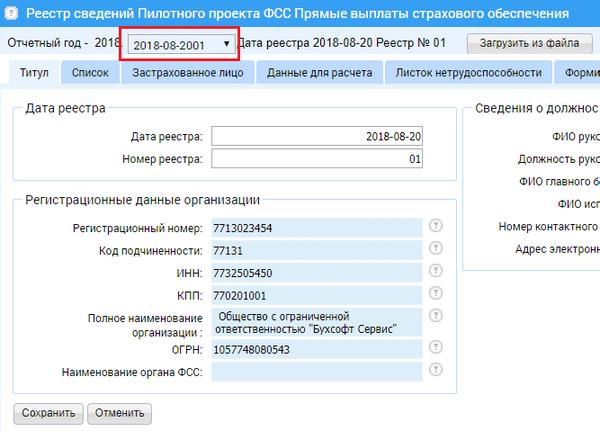
Task: Click the Сохранить button
Action: point(47,412)
